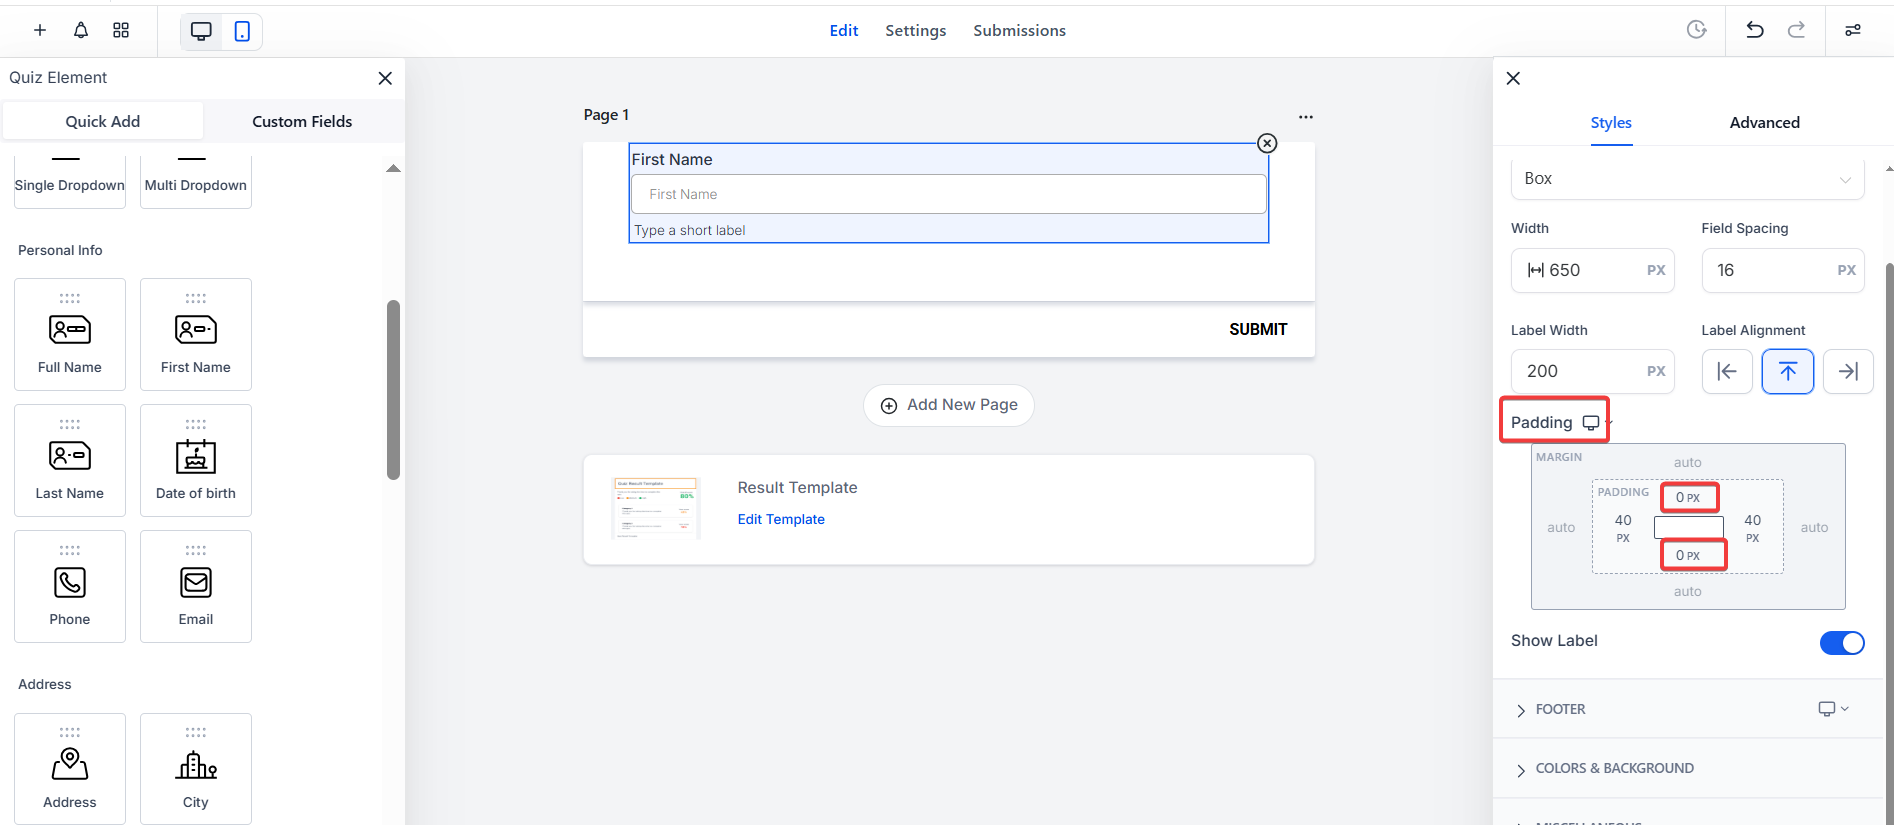
Task: Click the undo arrow icon
Action: tap(1754, 30)
